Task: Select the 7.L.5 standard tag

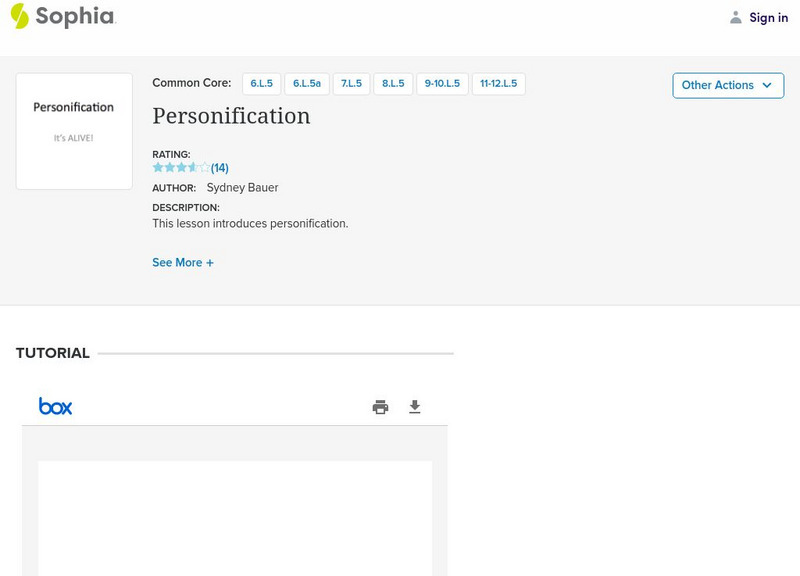Action: pyautogui.click(x=351, y=84)
